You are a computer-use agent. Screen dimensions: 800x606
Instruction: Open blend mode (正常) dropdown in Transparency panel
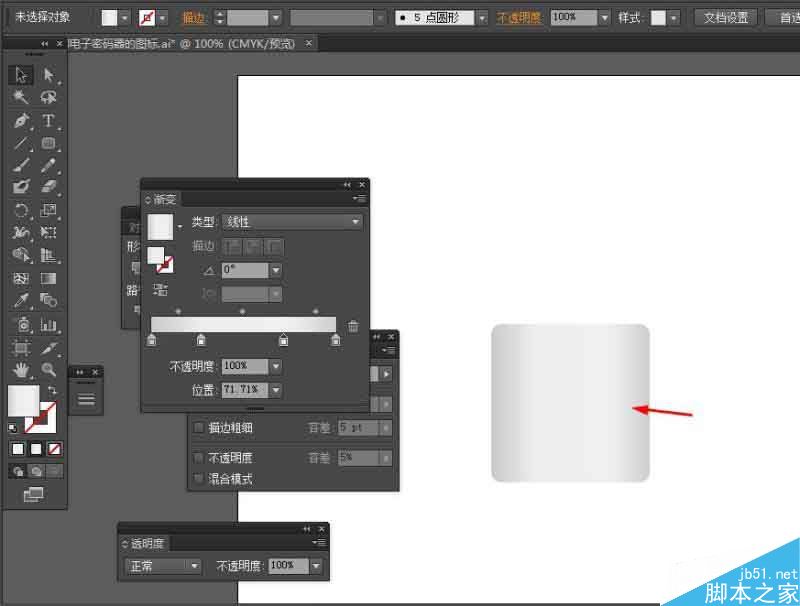(163, 566)
